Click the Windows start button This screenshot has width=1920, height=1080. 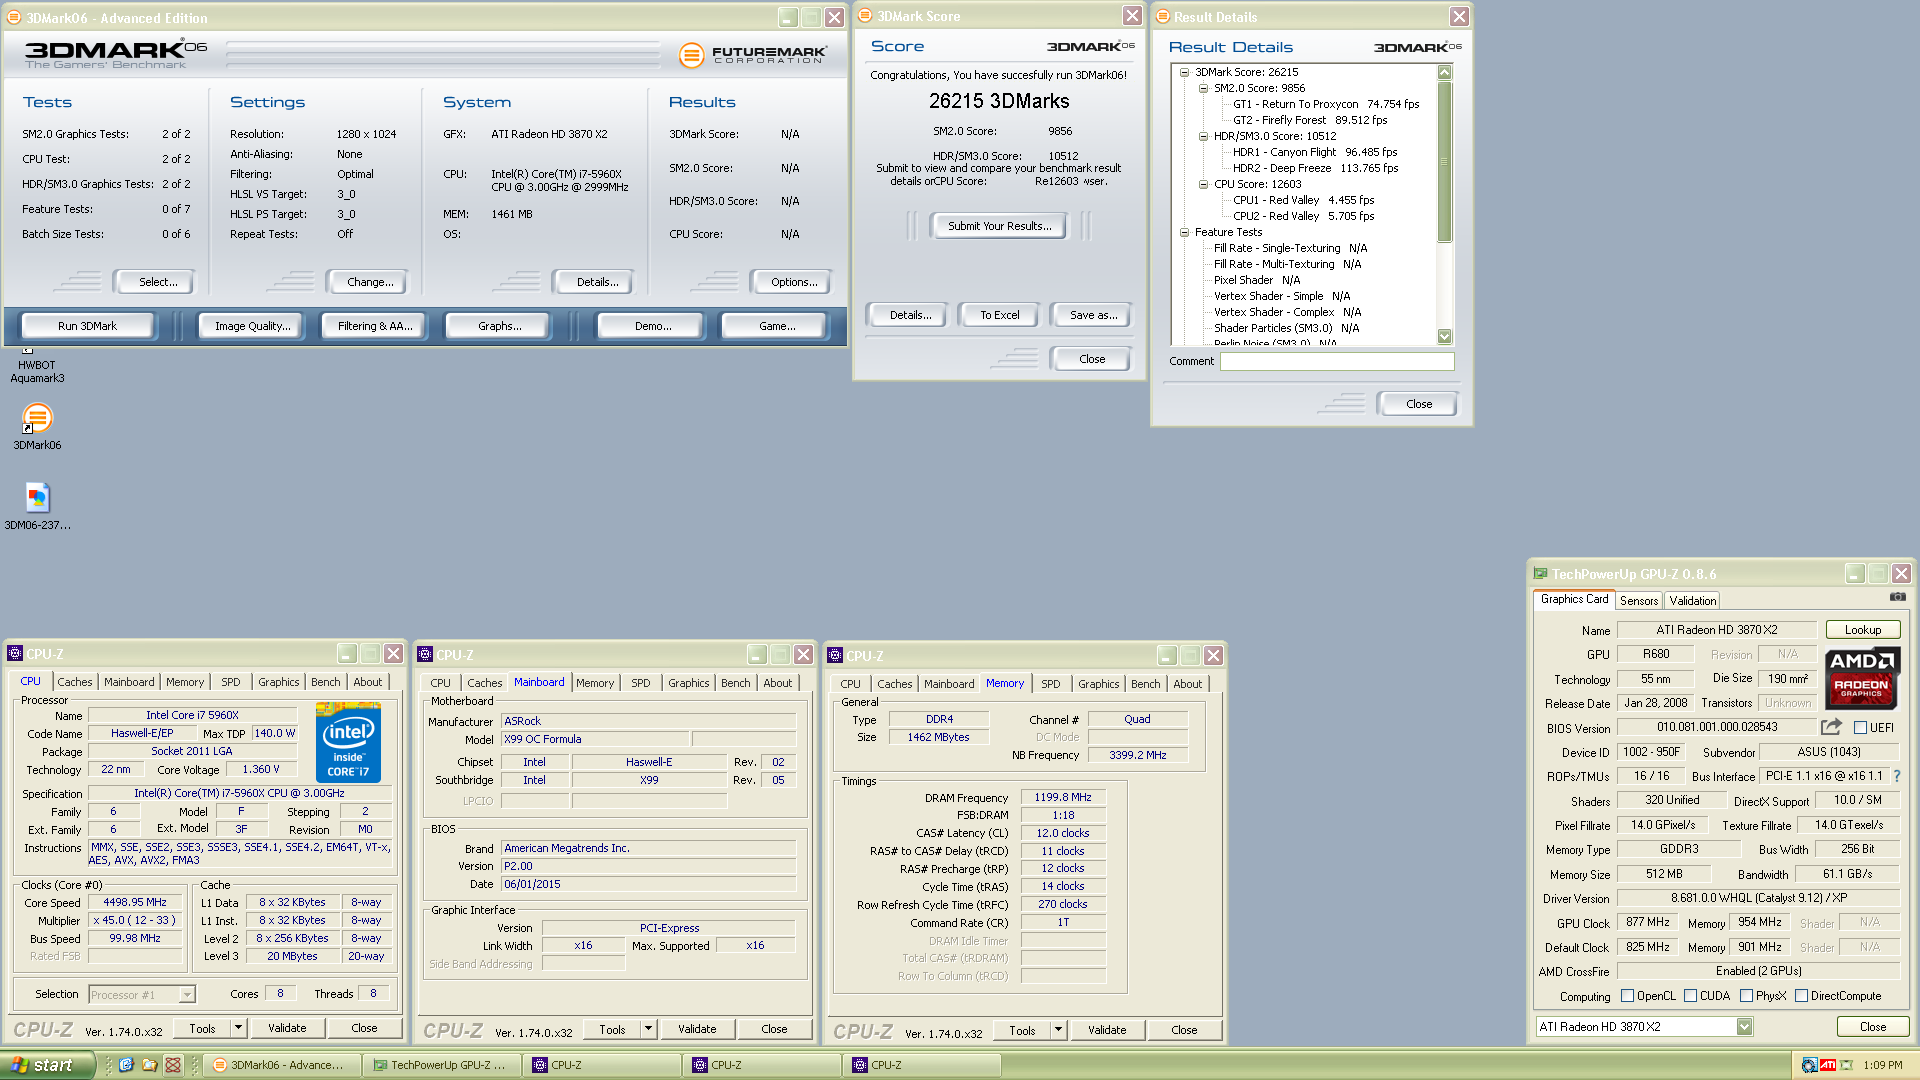(47, 1065)
